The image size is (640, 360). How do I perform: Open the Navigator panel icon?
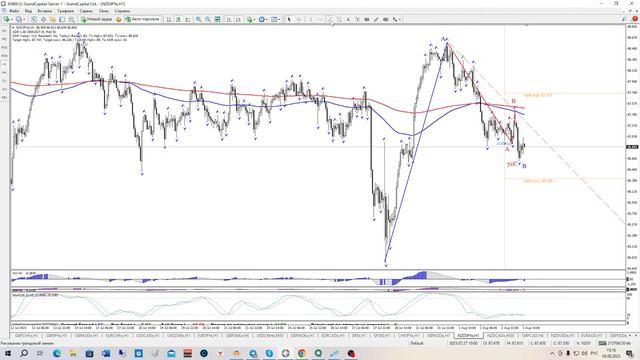pos(53,19)
